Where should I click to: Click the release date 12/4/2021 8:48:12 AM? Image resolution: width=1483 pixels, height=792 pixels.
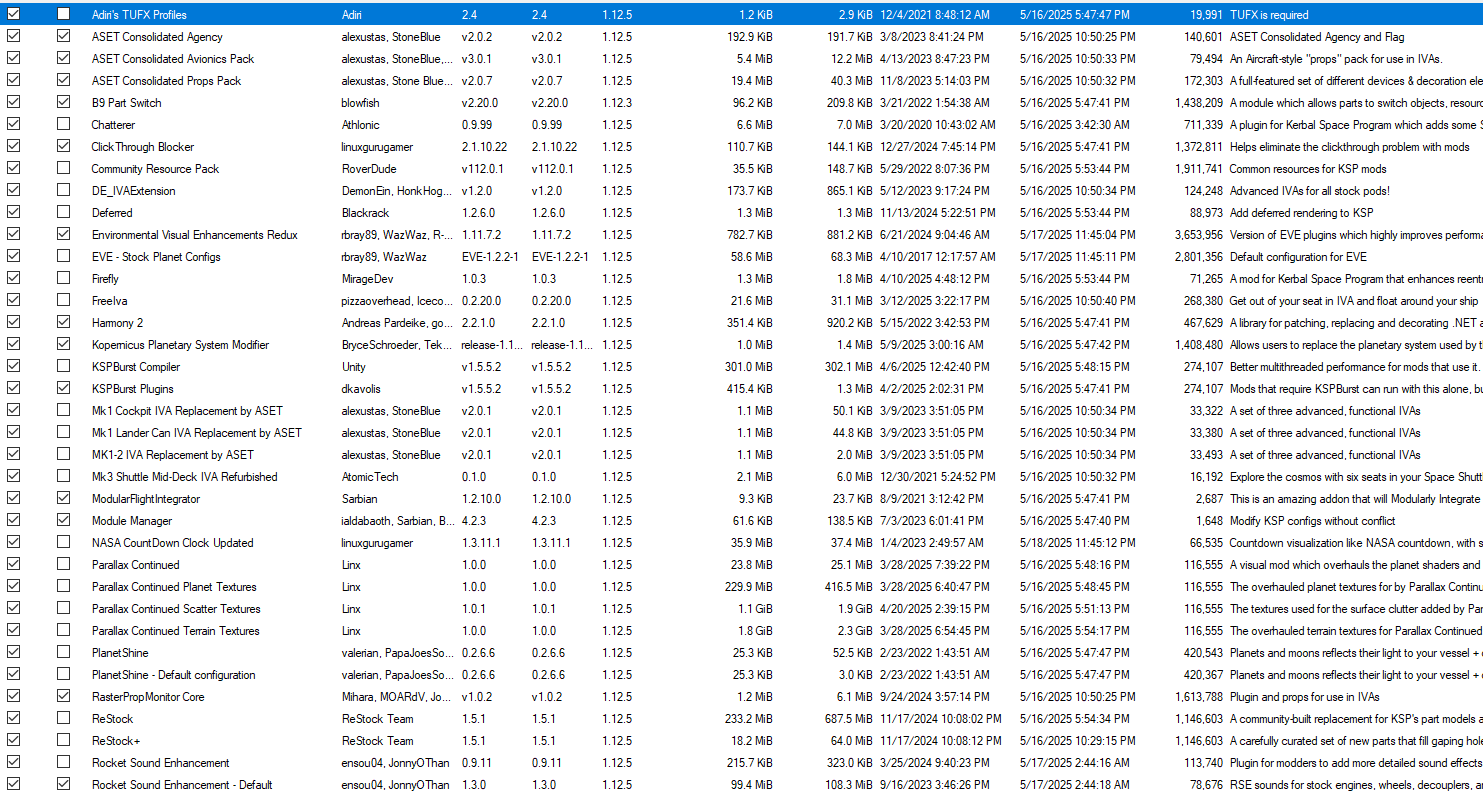coord(935,15)
